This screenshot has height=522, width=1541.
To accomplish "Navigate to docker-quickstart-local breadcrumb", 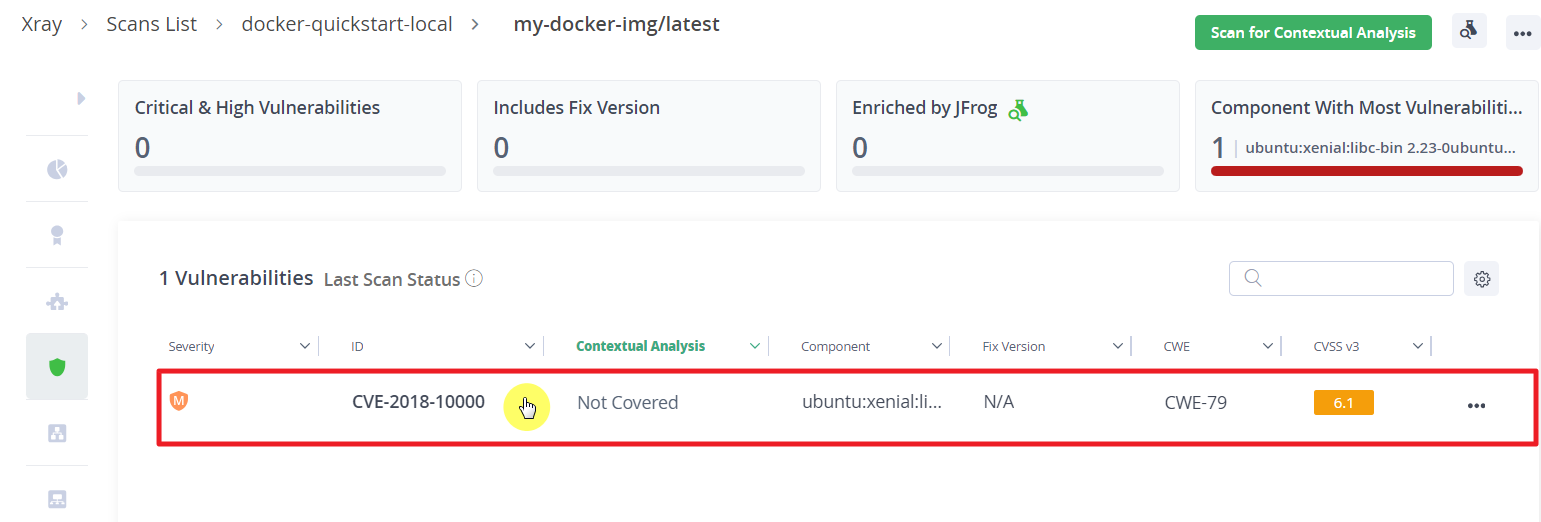I will tap(347, 24).
